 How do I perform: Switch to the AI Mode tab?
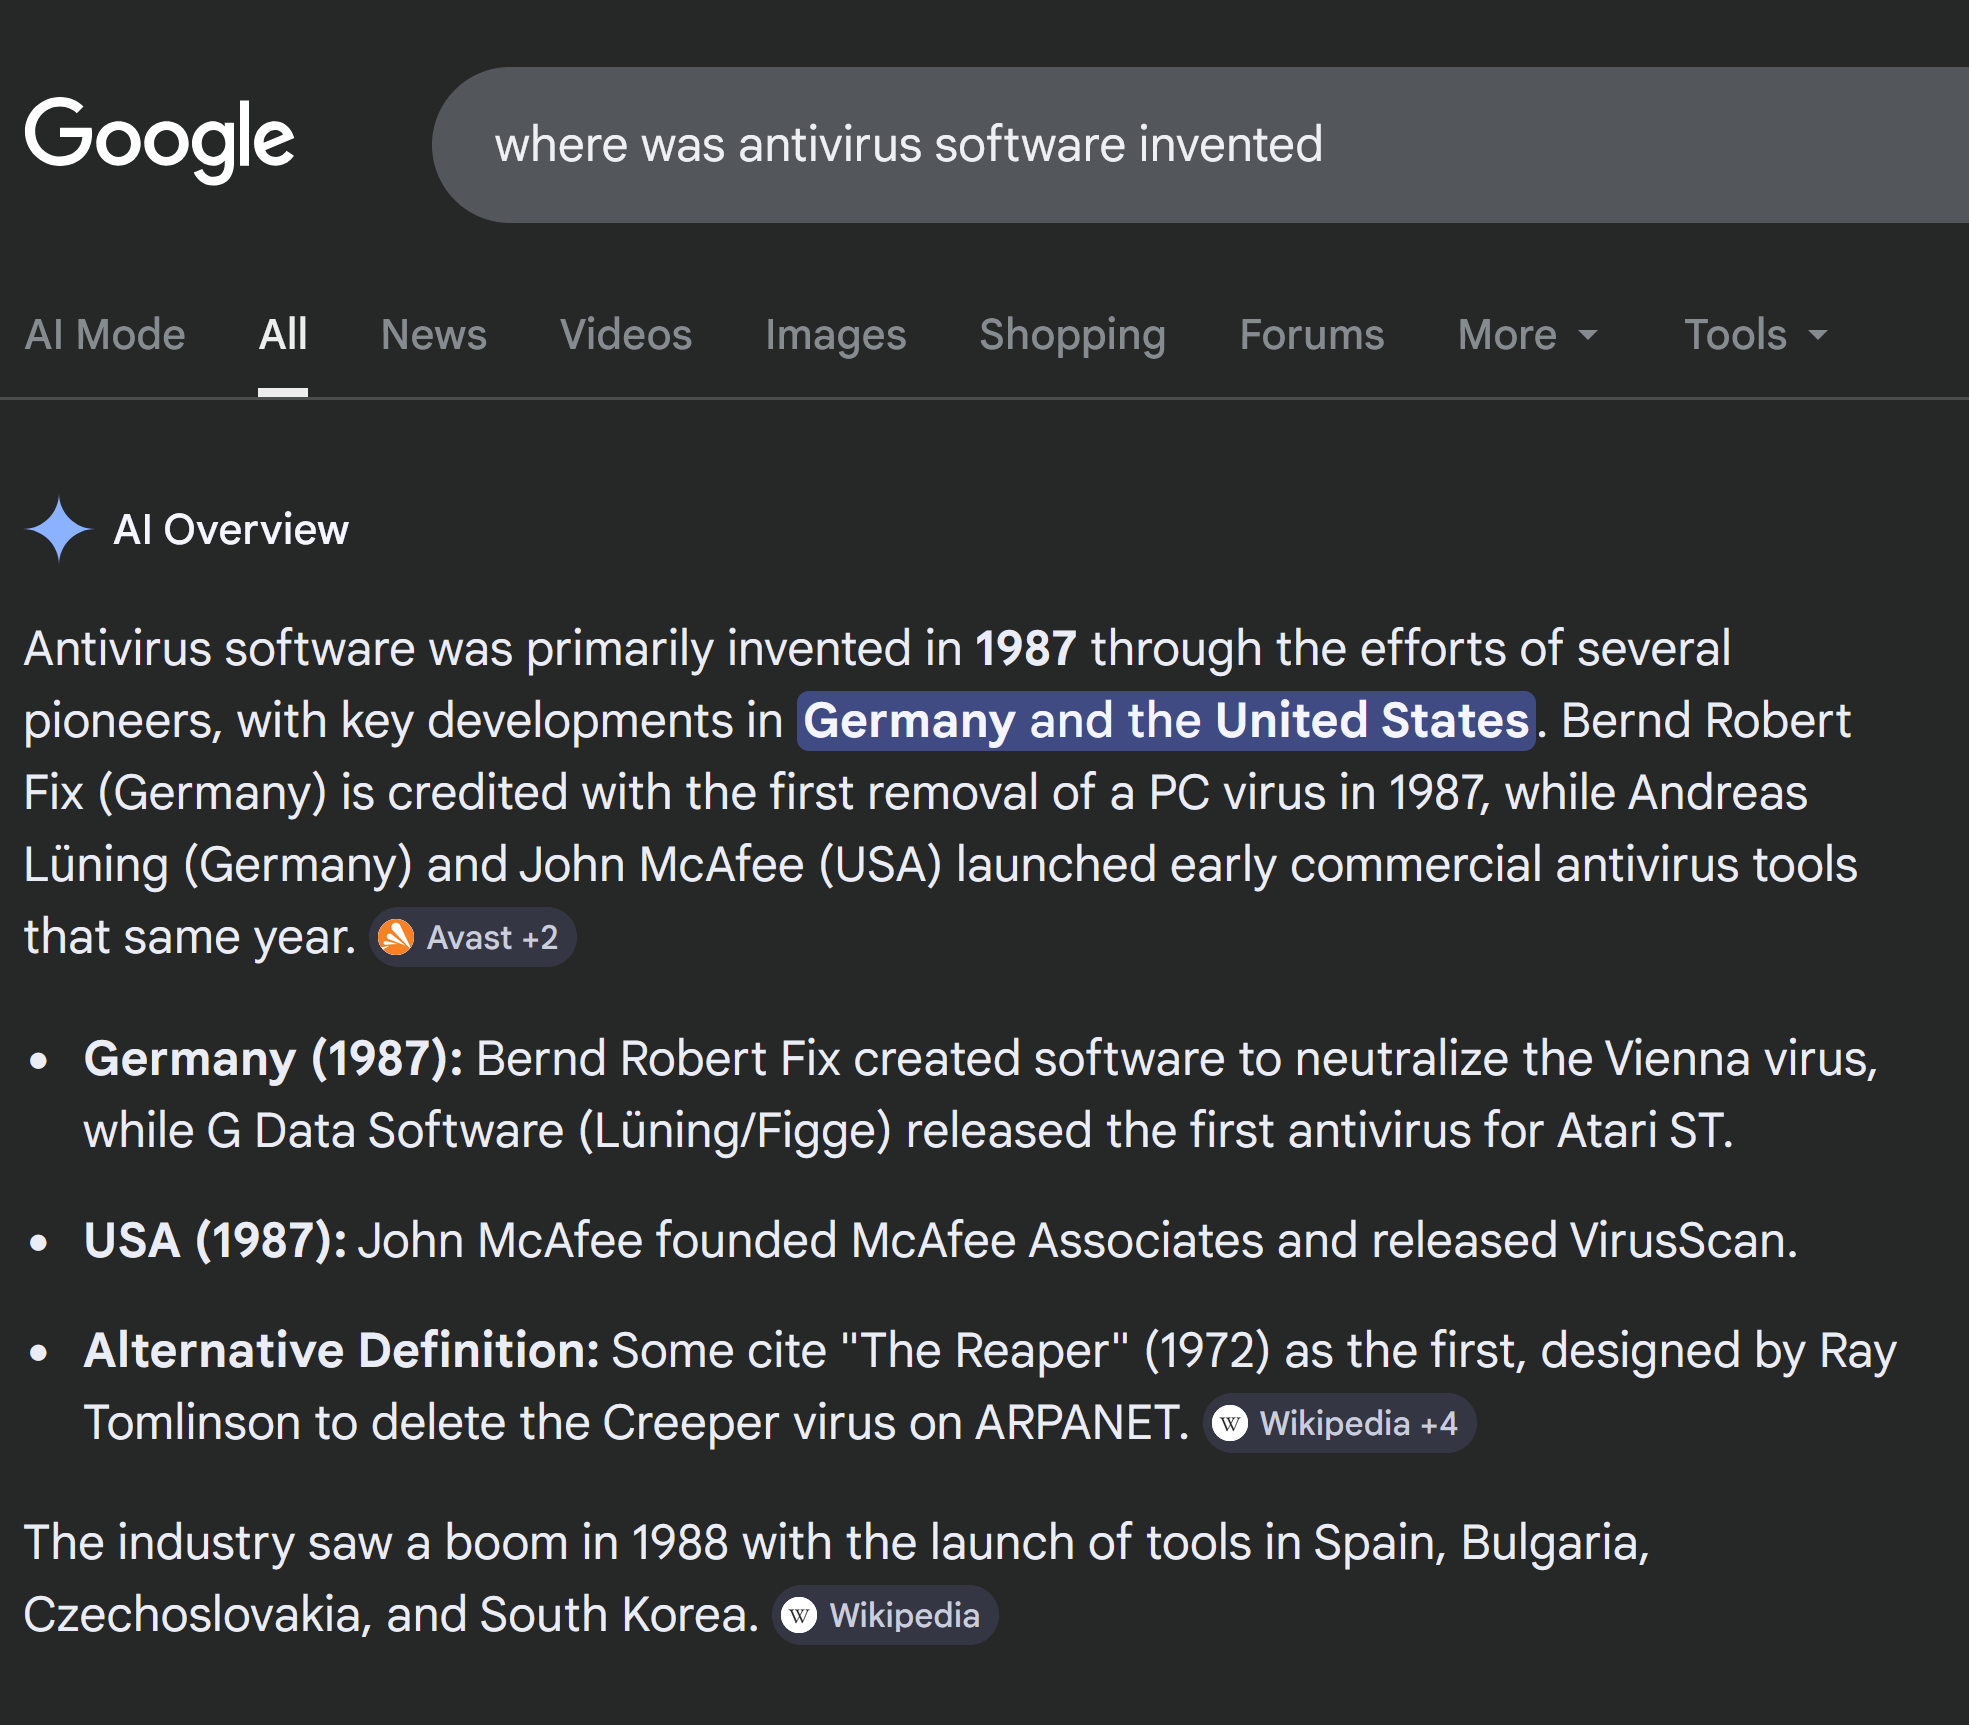click(105, 335)
